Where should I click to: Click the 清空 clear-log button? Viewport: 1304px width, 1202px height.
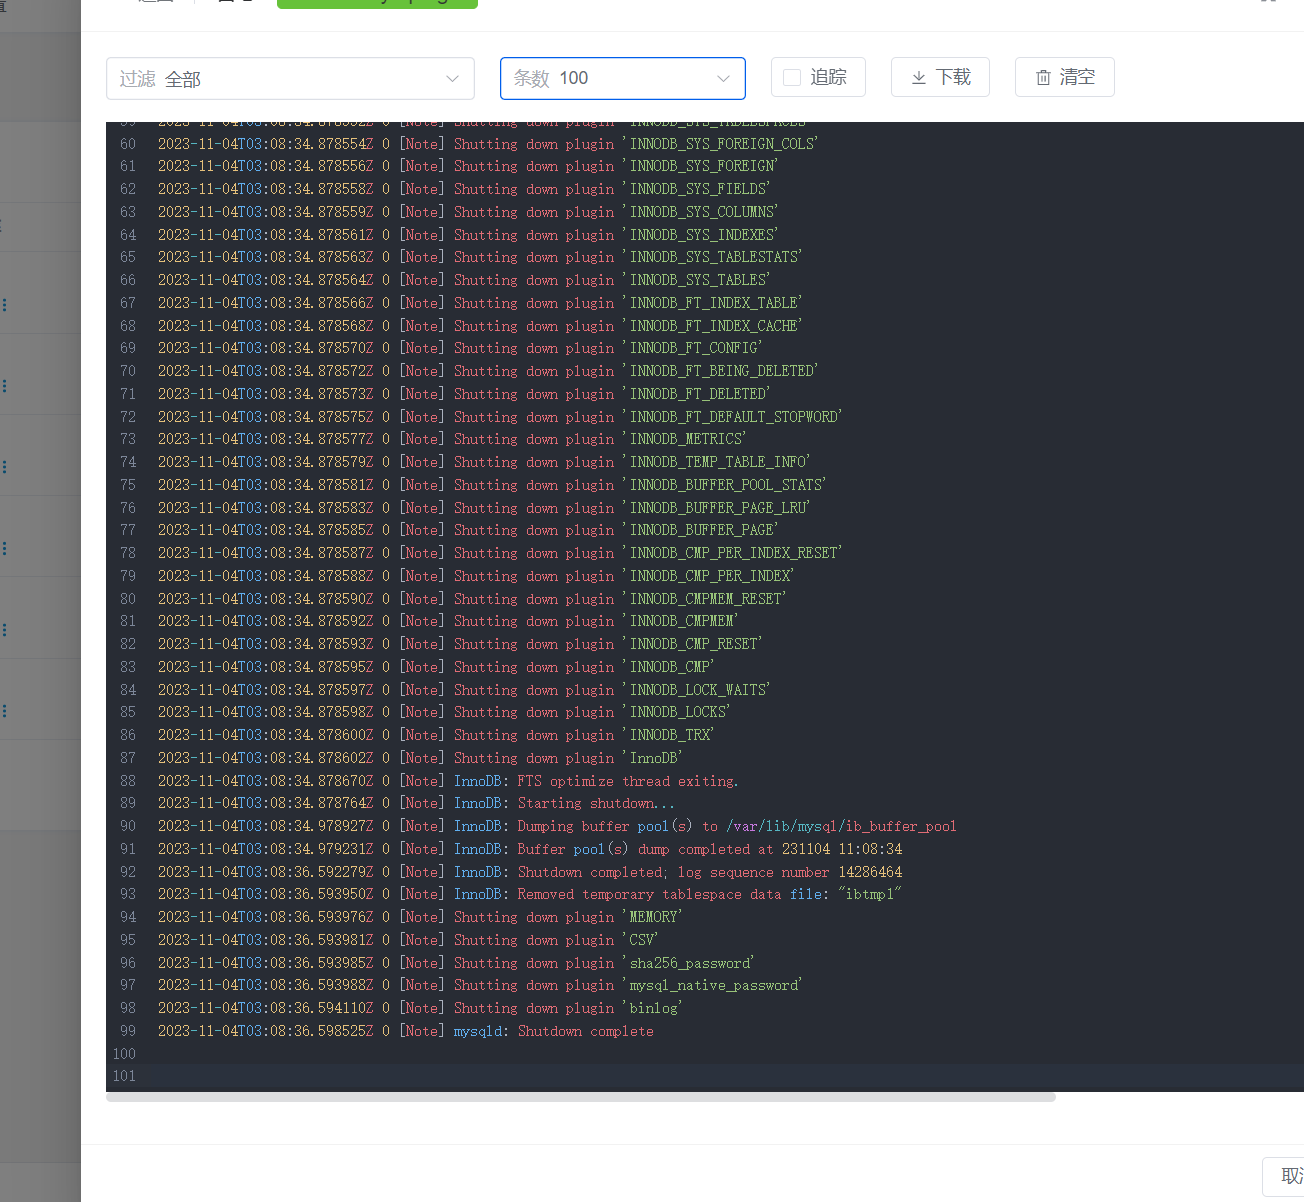point(1064,77)
